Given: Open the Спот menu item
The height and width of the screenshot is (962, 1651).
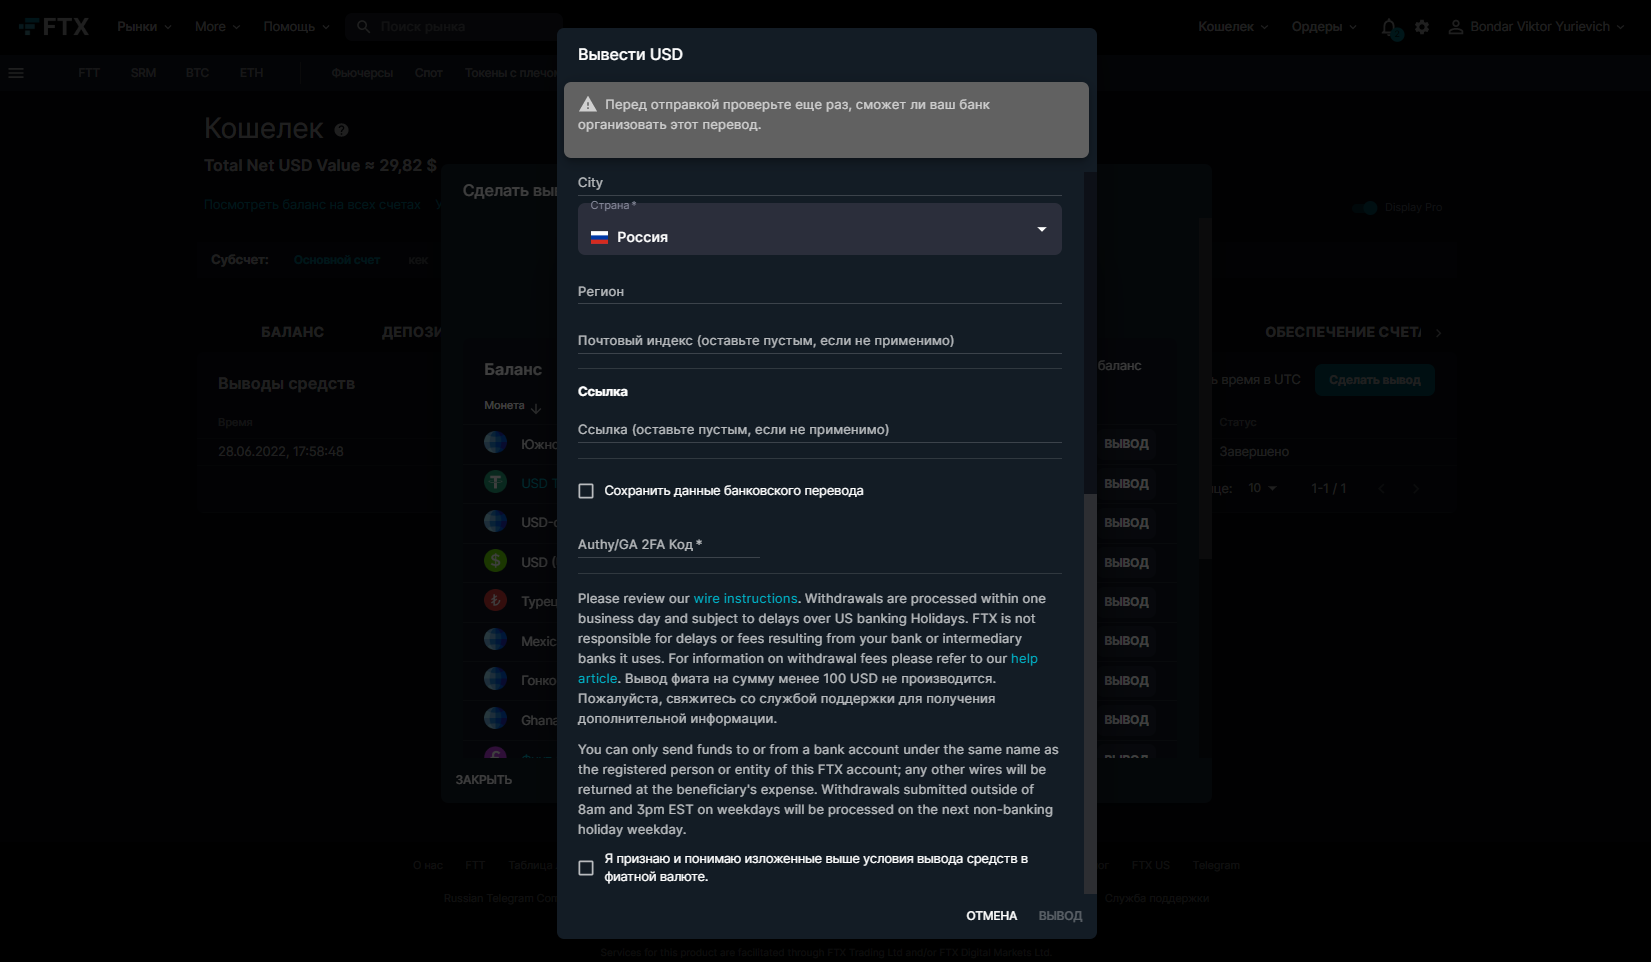Looking at the screenshot, I should 428,73.
